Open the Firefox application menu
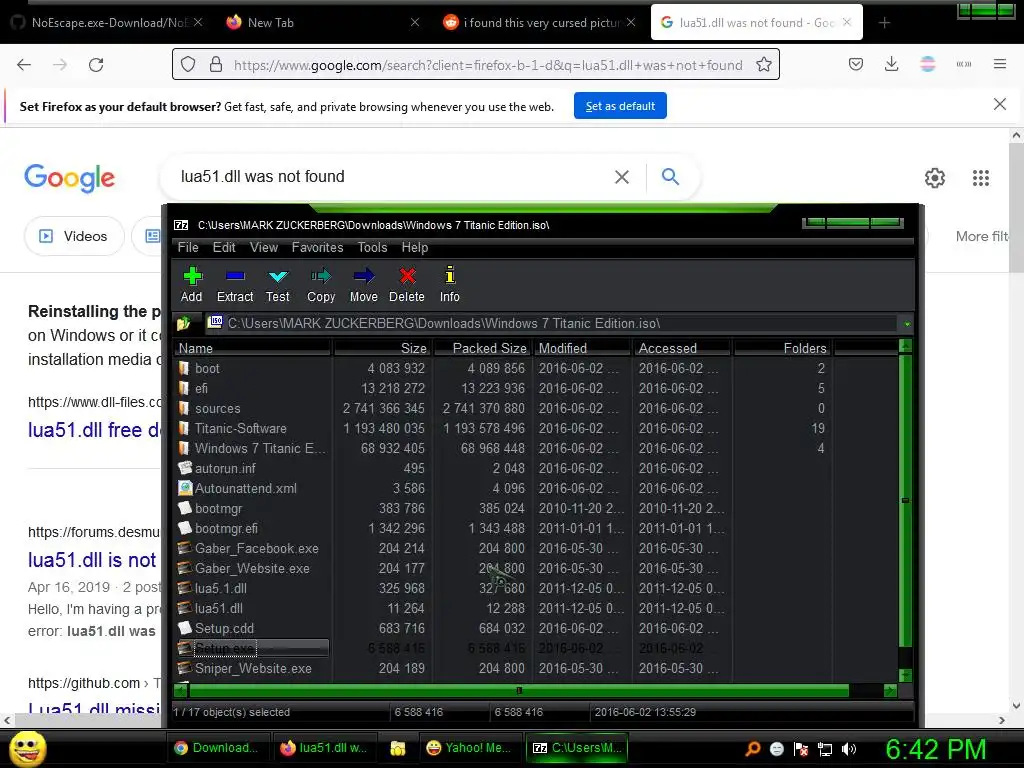The width and height of the screenshot is (1024, 768). click(1000, 64)
